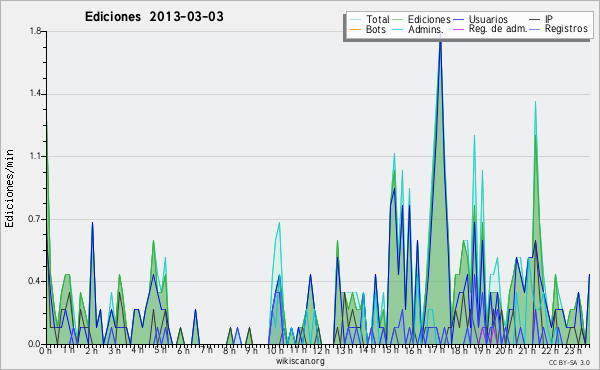Viewport: 600px width, 370px height.
Task: Click the 2 h tick label
Action: point(91,350)
